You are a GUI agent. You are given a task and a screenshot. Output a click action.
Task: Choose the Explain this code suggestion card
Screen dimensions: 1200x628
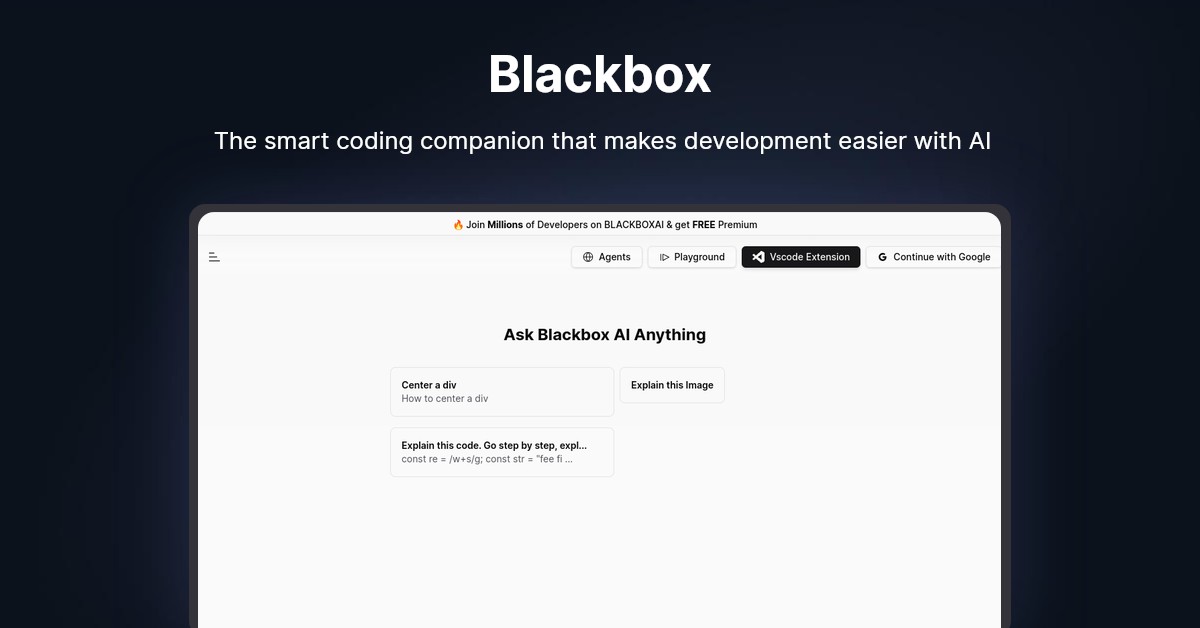[502, 452]
